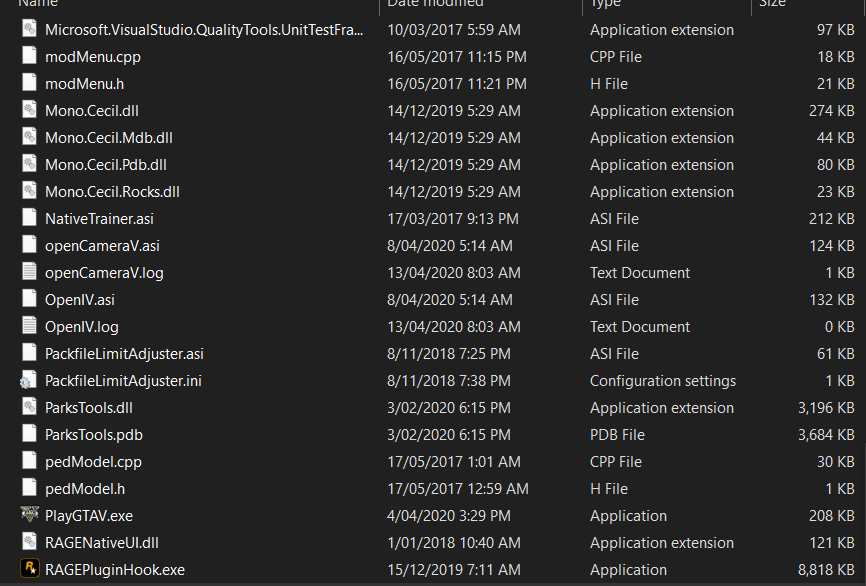Select the ParksTools.pdb file name
Viewport: 866px width, 586px height.
[94, 435]
